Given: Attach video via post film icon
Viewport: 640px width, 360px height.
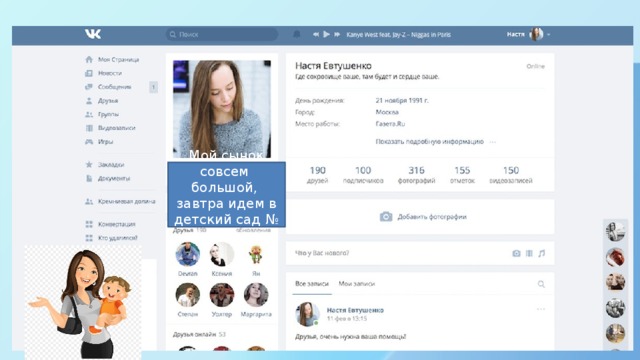Looking at the screenshot, I should 529,253.
